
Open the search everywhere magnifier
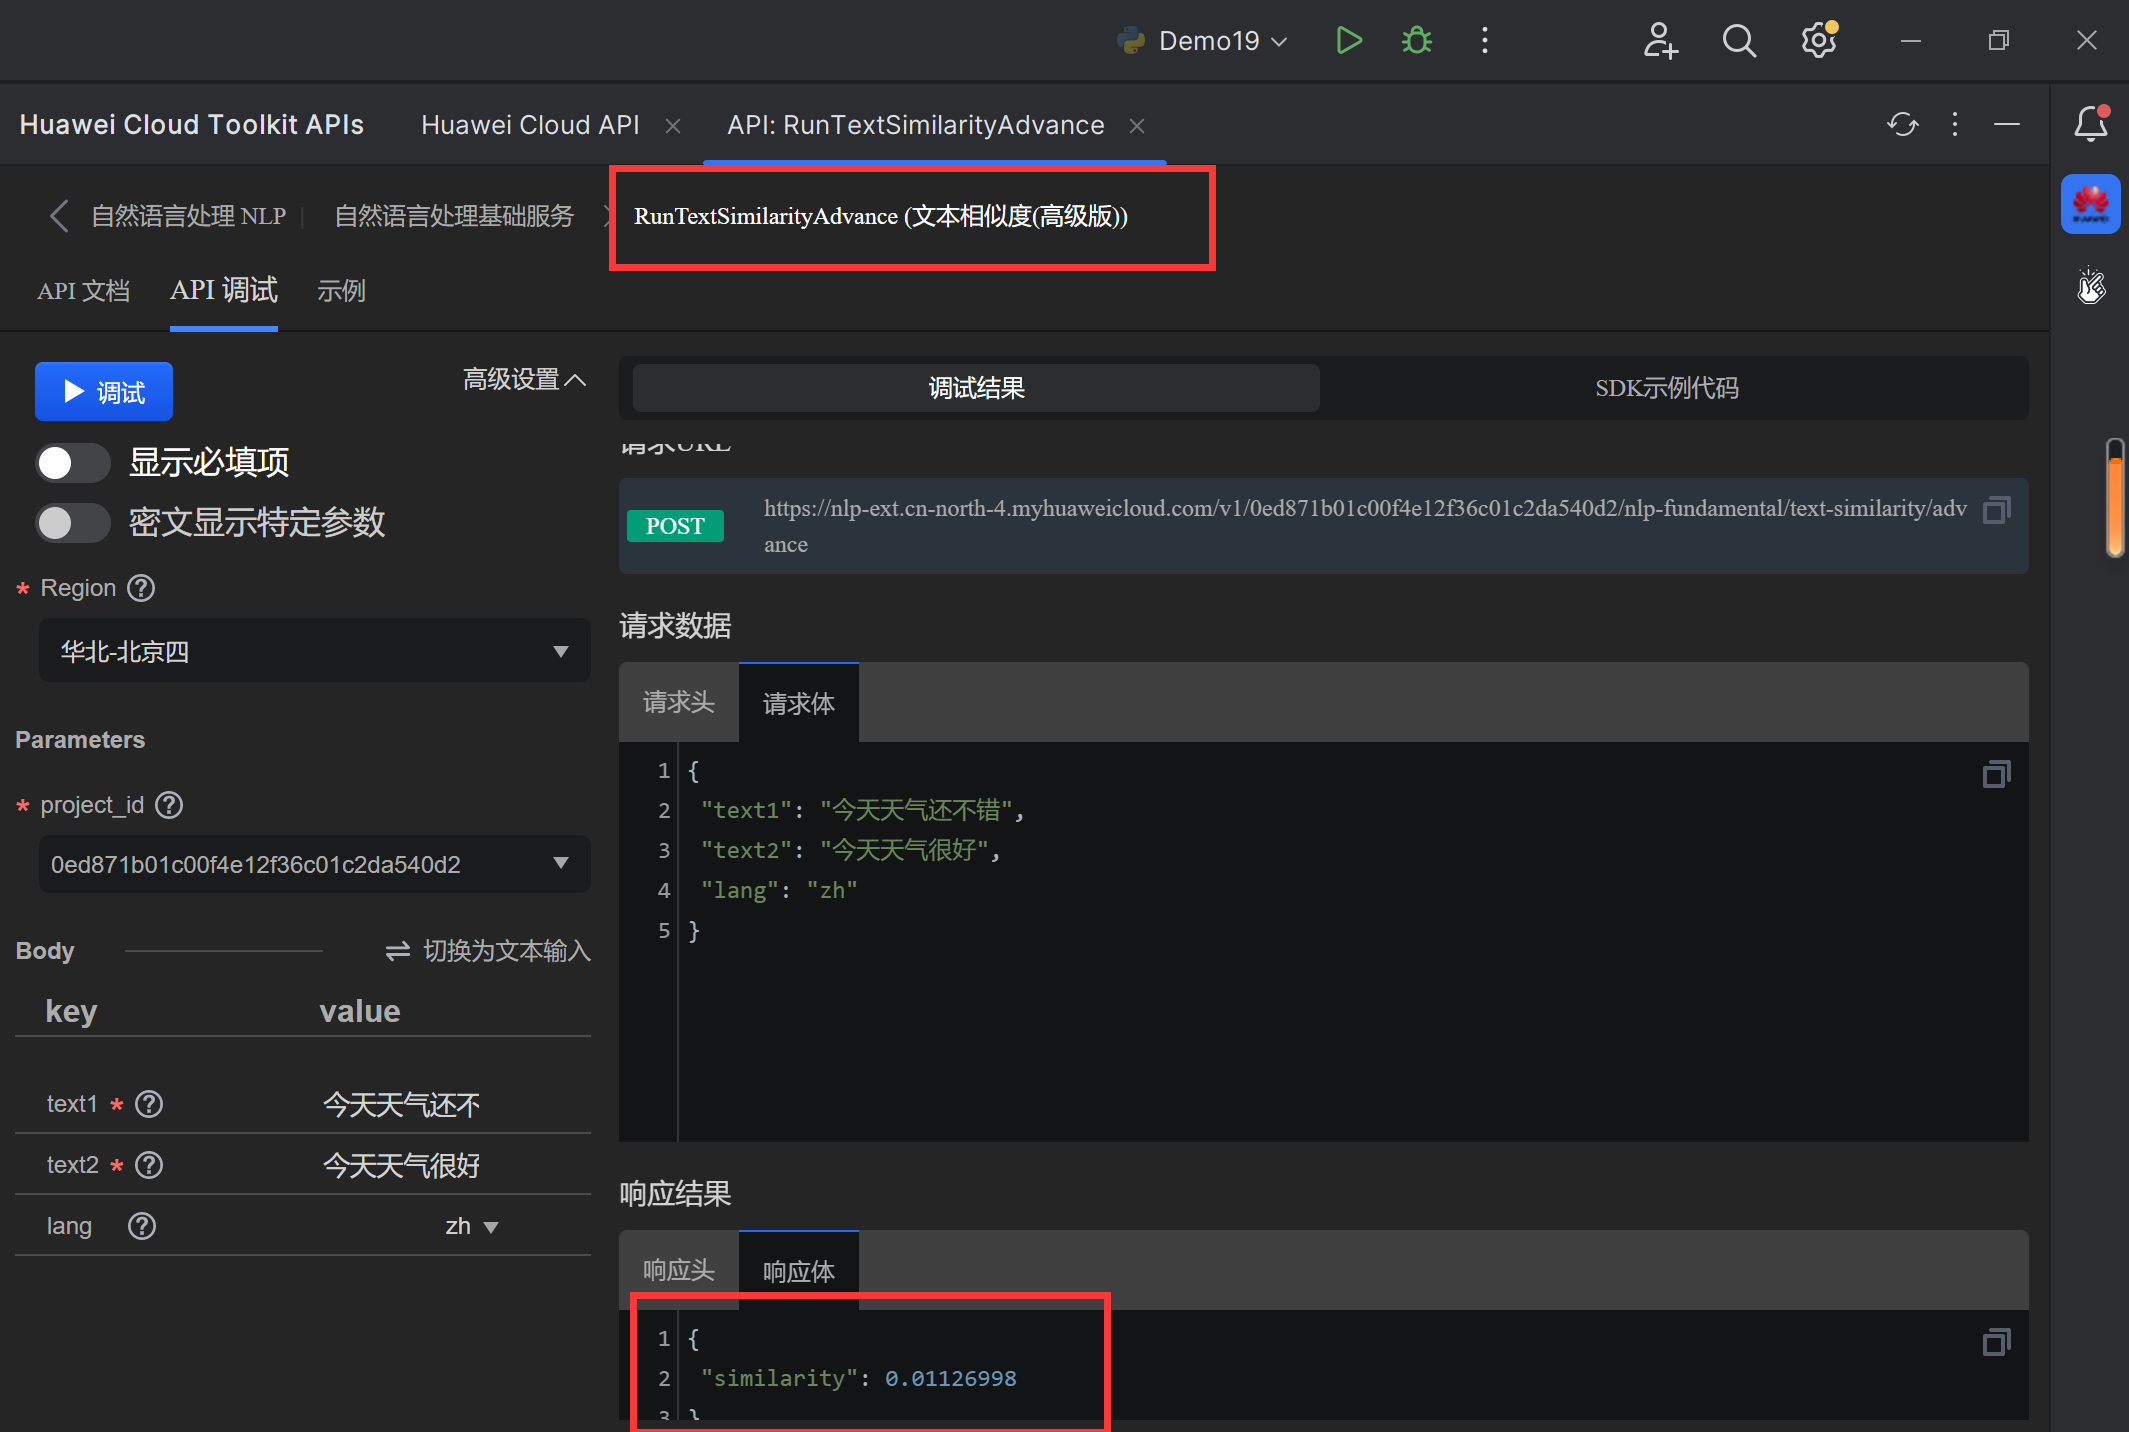click(x=1739, y=41)
